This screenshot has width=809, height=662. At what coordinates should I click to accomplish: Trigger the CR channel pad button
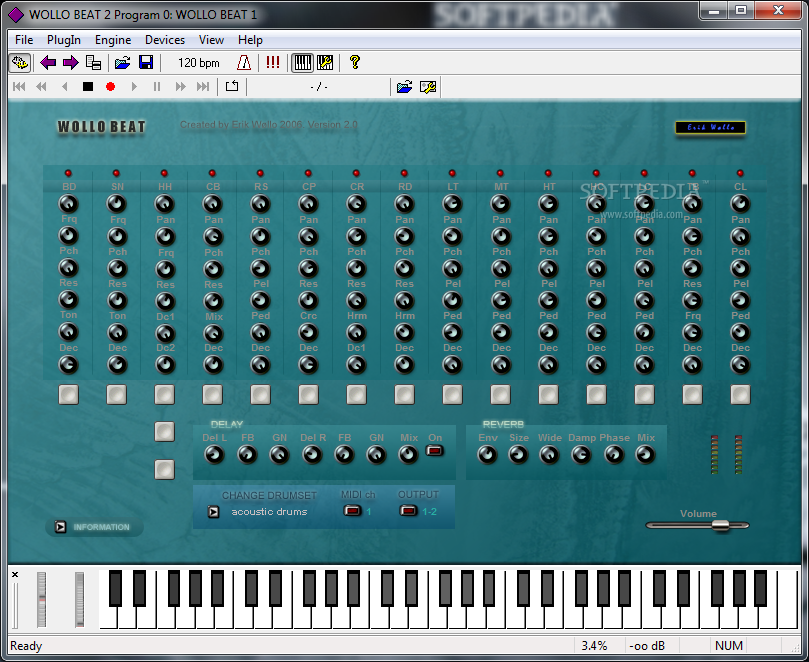[x=357, y=395]
